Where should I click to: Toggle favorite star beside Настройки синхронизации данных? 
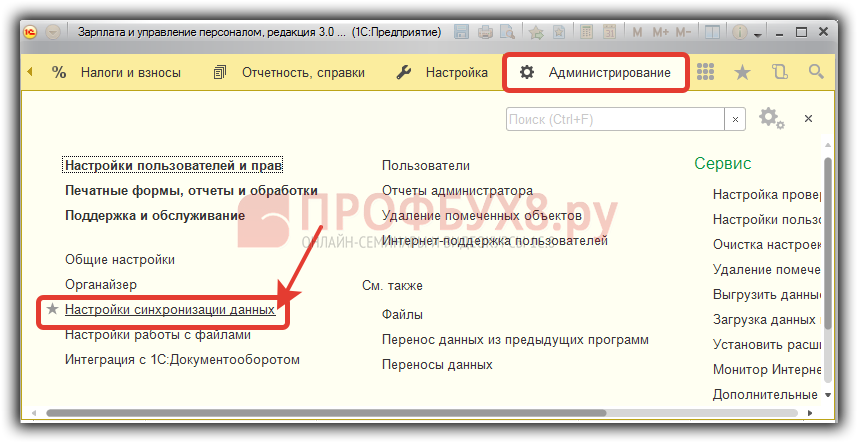coord(52,309)
